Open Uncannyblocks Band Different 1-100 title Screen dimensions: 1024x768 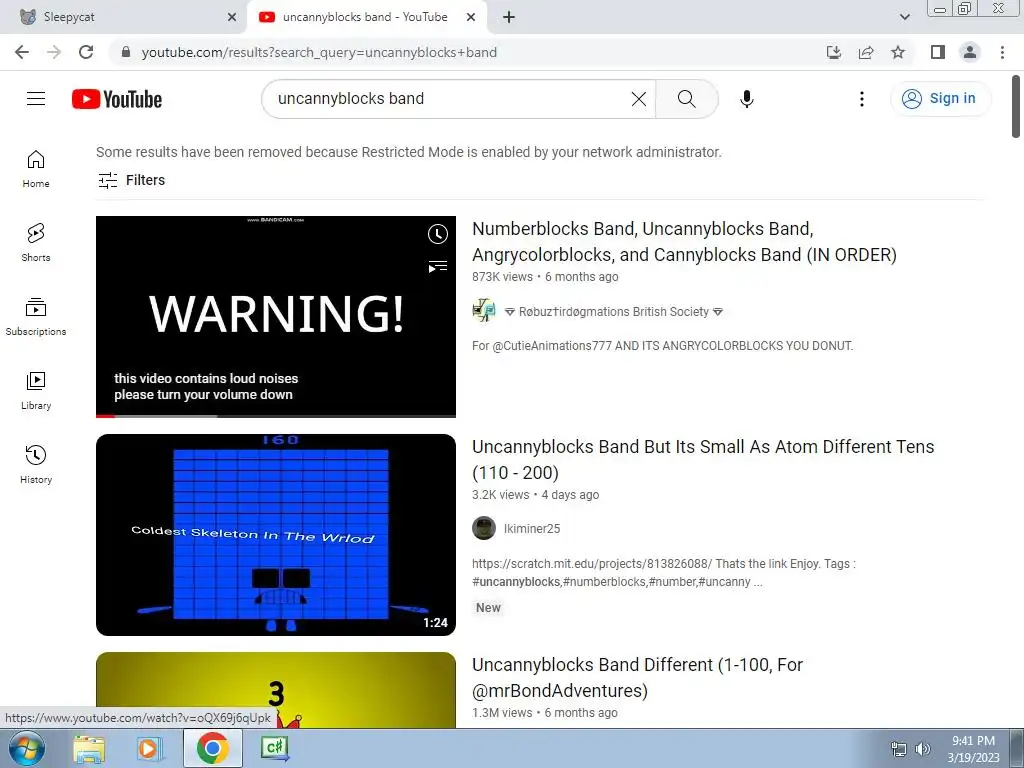(637, 677)
